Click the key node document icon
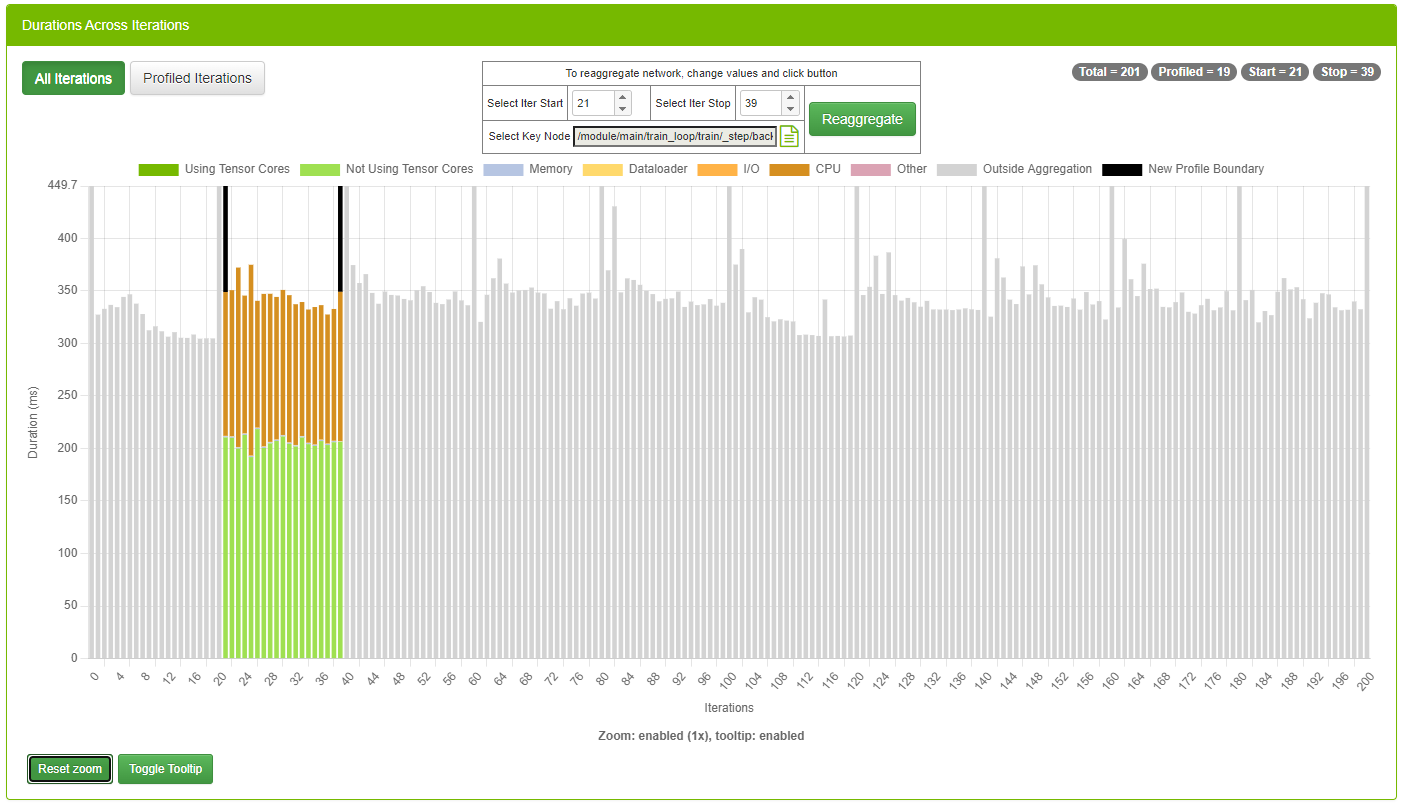 (x=789, y=136)
